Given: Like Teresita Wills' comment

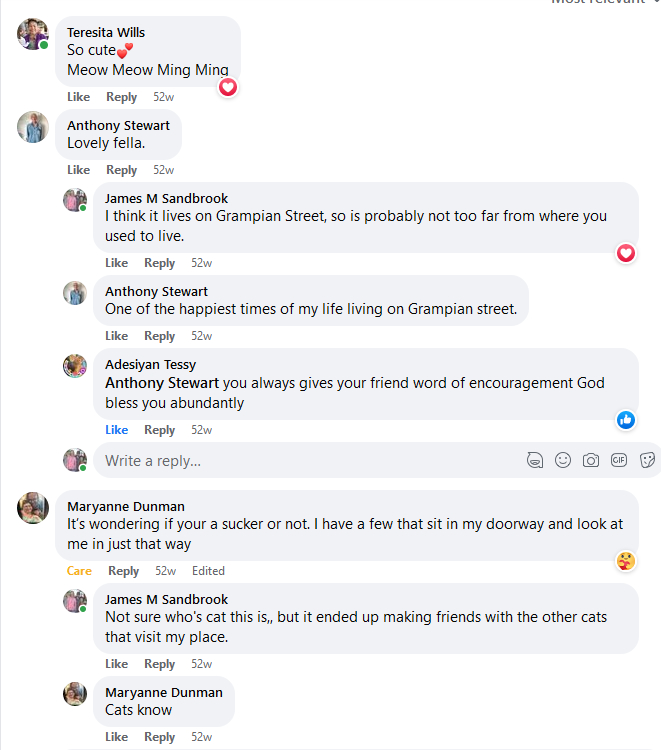Looking at the screenshot, I should click(x=78, y=97).
